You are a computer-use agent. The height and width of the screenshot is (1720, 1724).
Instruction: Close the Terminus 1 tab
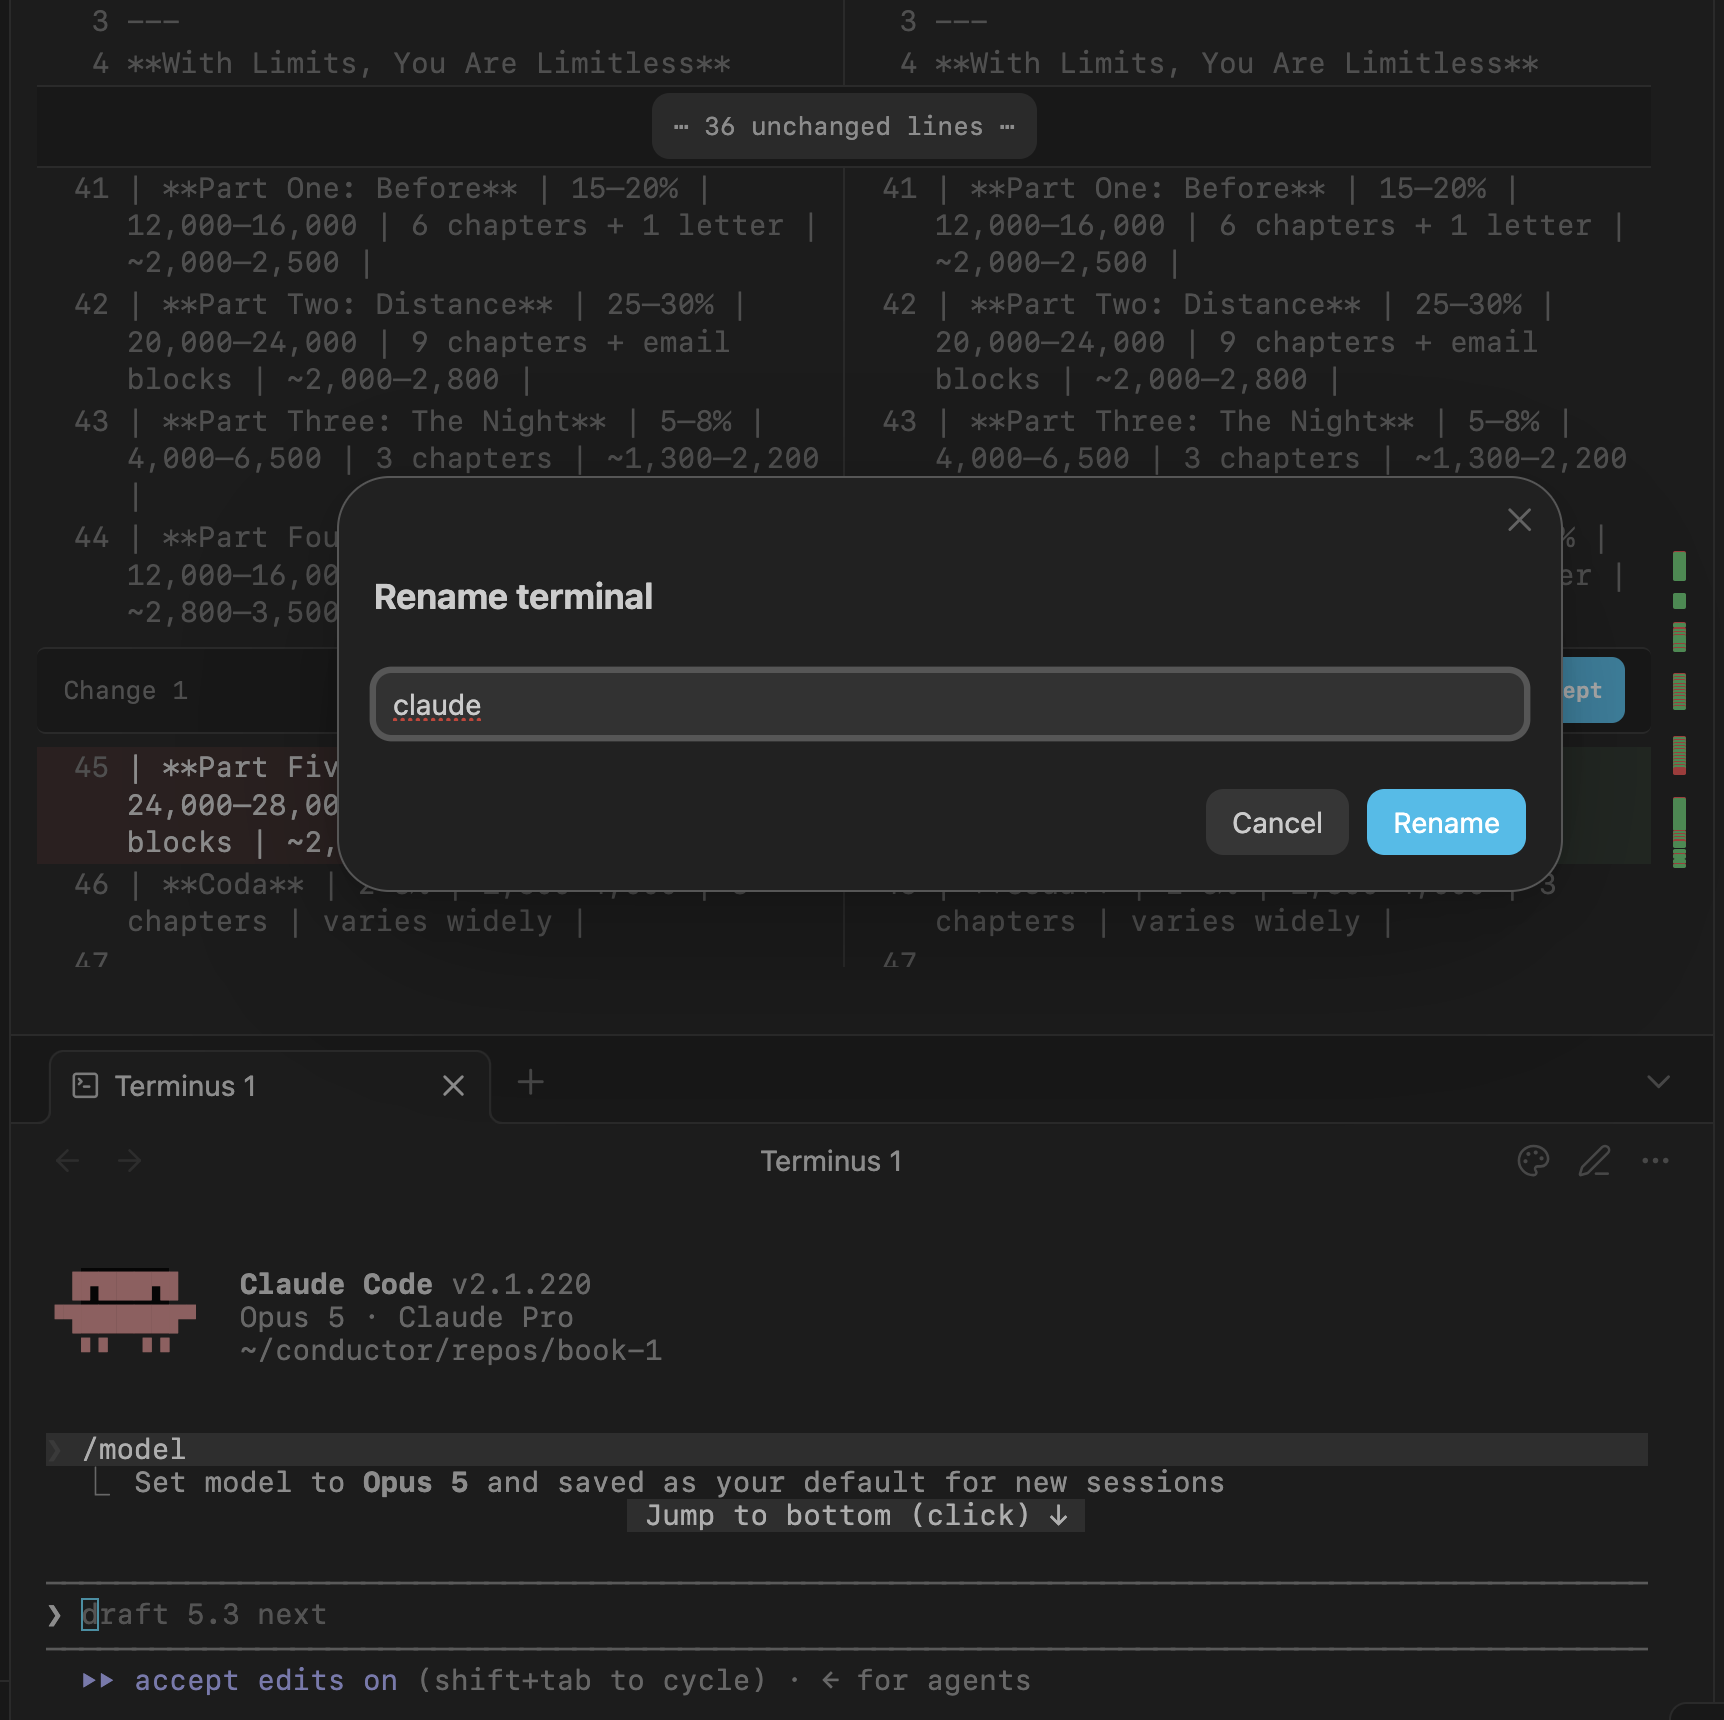point(453,1086)
